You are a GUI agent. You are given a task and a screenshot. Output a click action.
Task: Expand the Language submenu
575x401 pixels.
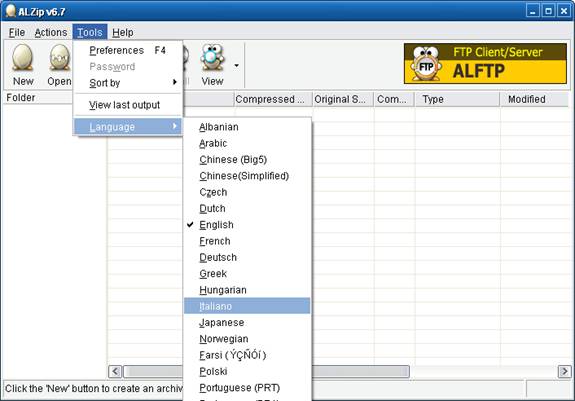[x=128, y=127]
